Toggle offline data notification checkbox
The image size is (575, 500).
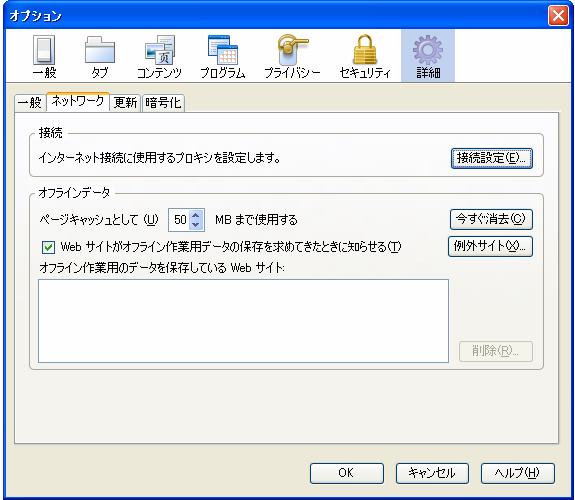48,247
